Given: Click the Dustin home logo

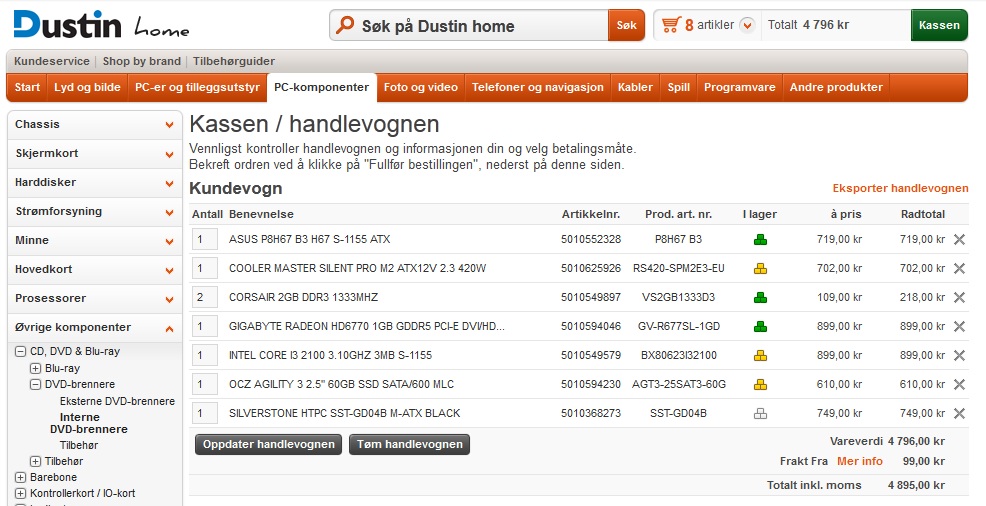Looking at the screenshot, I should [101, 25].
